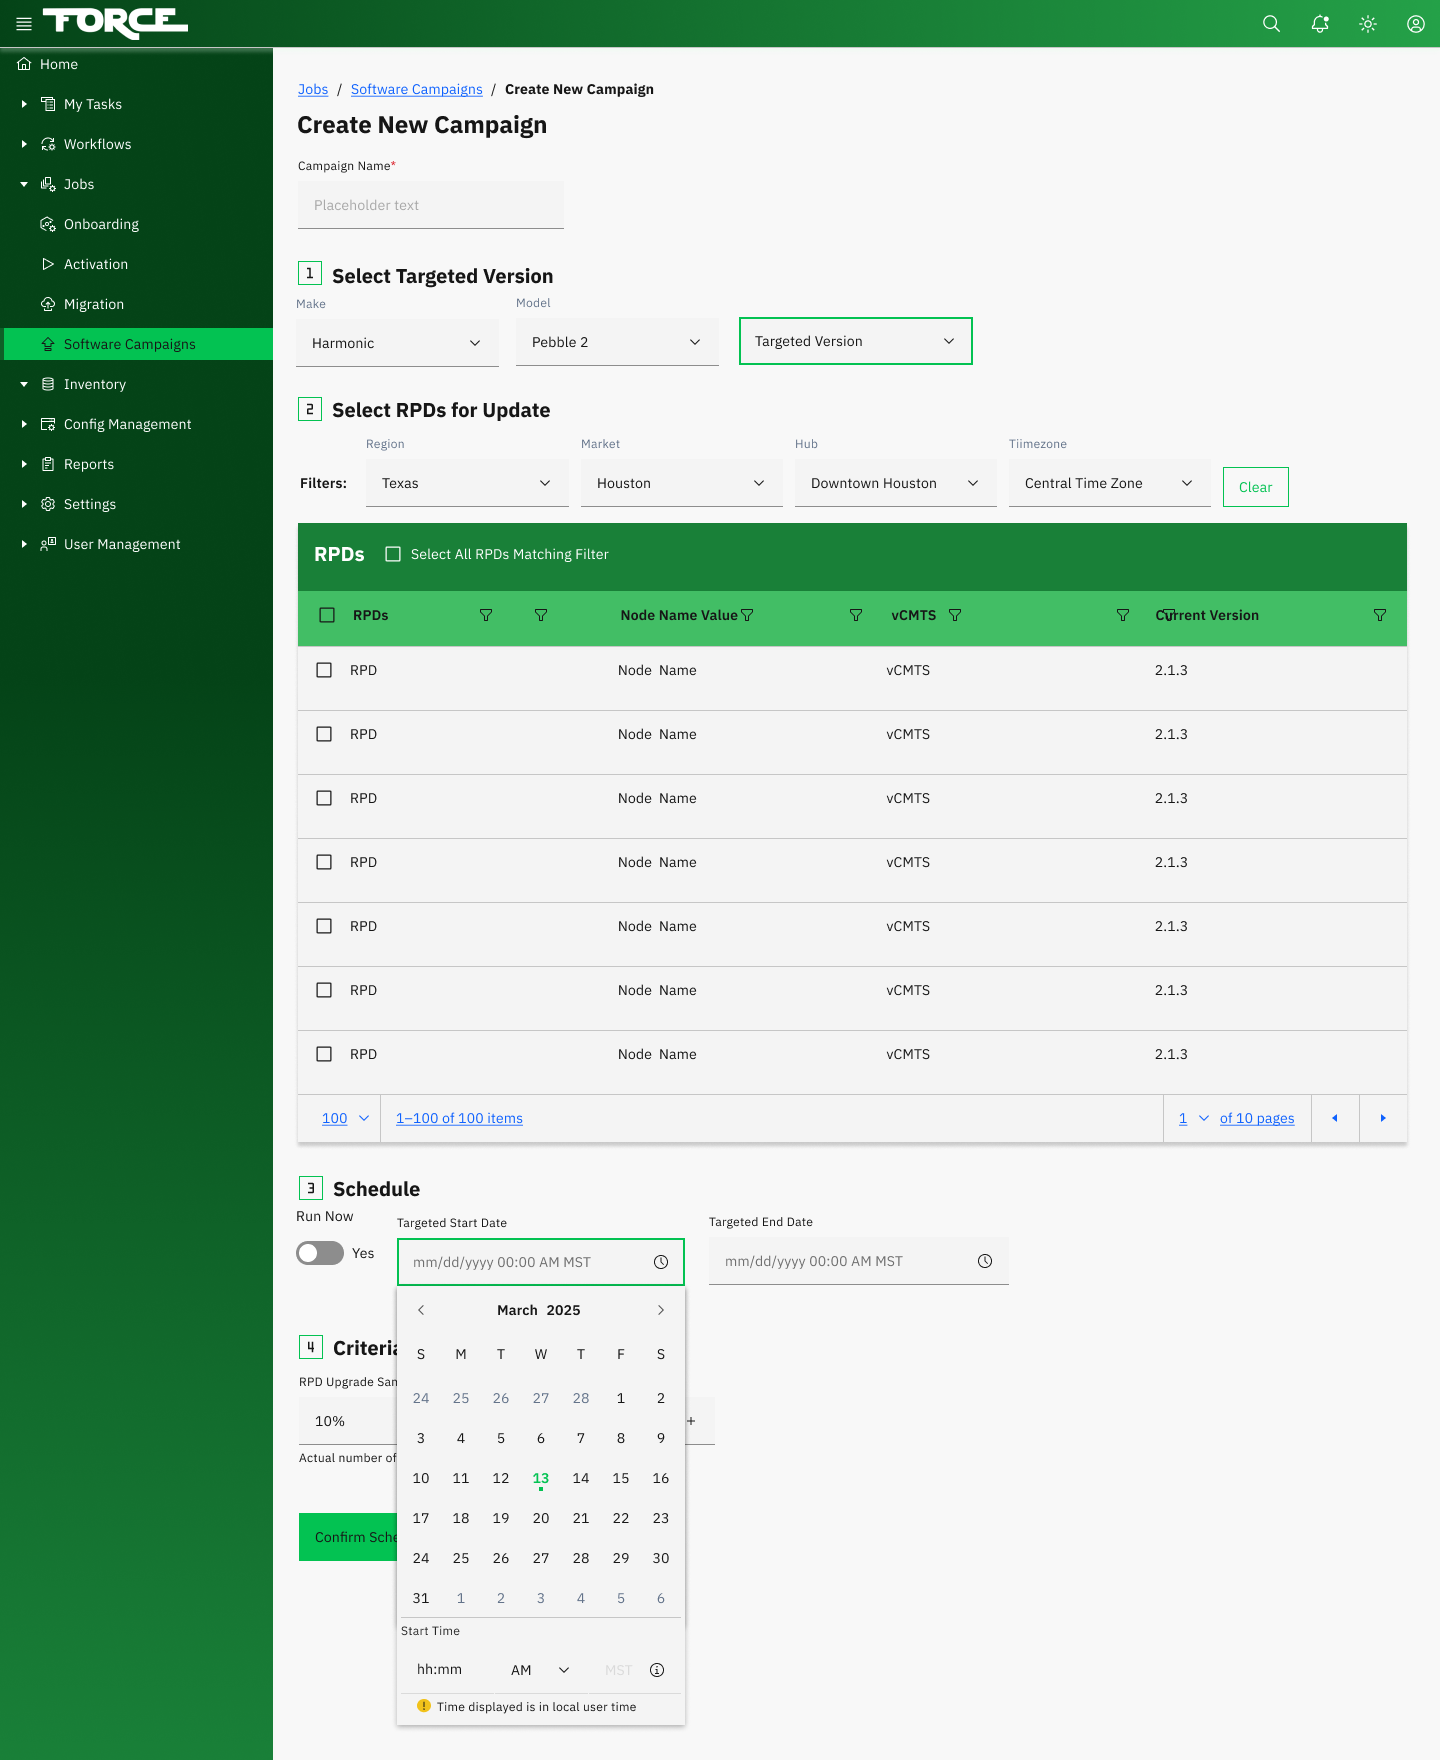The height and width of the screenshot is (1760, 1440).
Task: Open the Make dropdown showing Harmonic
Action: coord(397,343)
